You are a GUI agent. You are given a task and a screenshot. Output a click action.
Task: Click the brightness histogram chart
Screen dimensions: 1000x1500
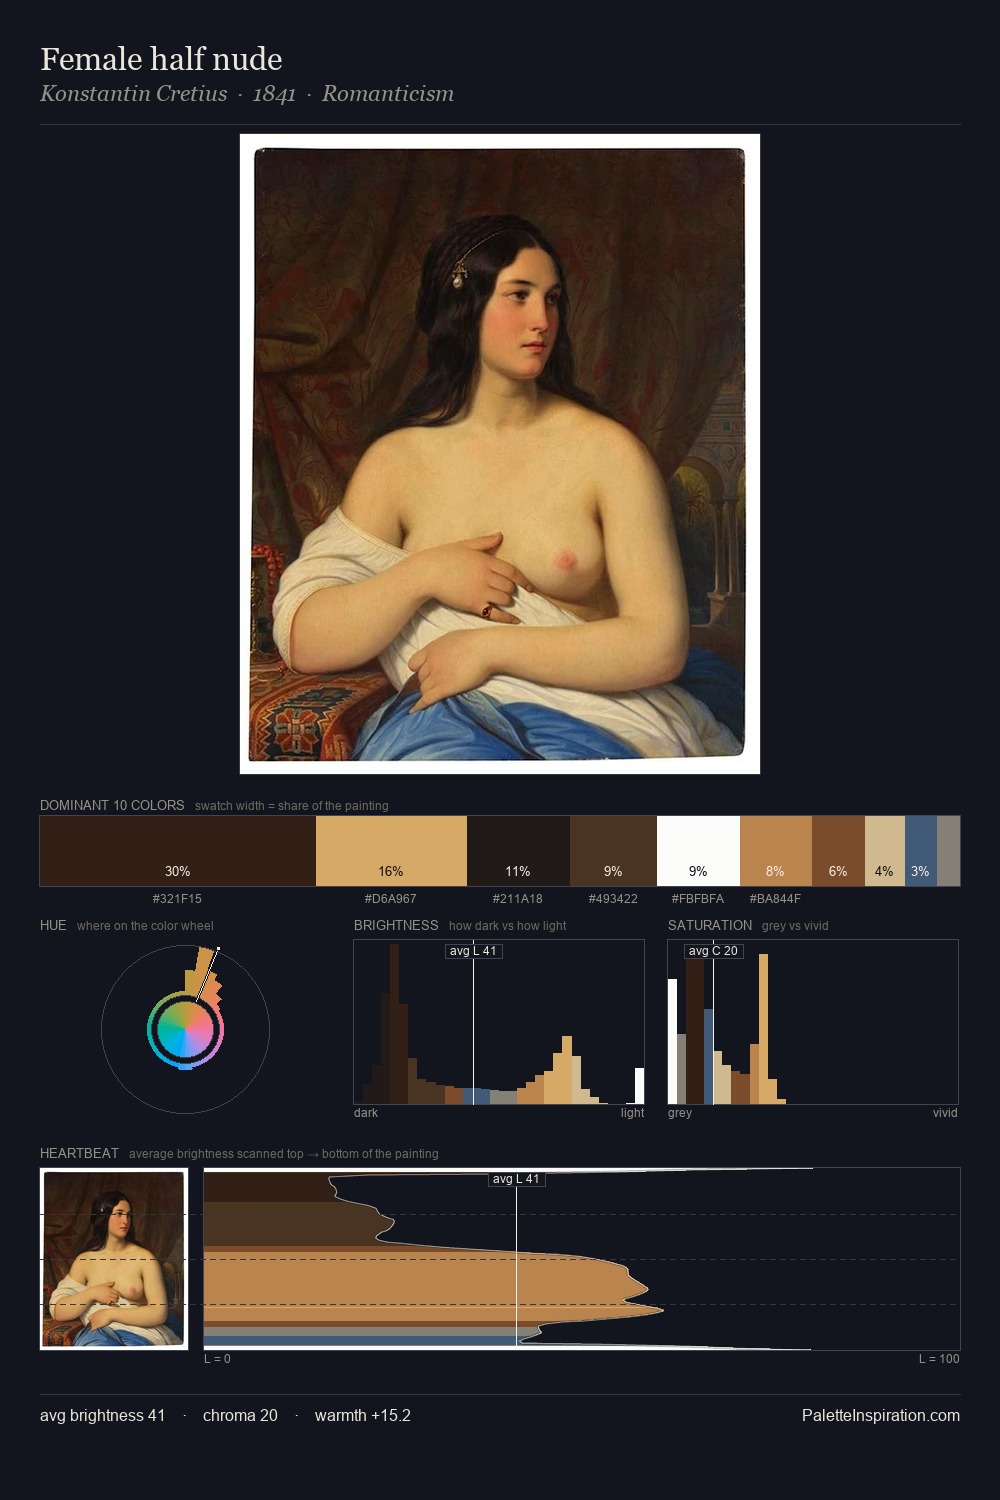(x=499, y=1022)
